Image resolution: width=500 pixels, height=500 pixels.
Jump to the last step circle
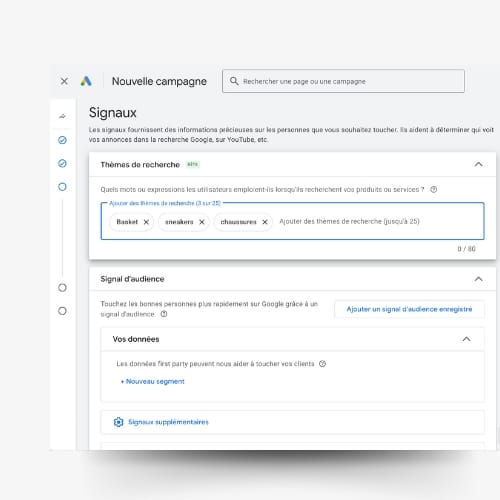pyautogui.click(x=62, y=311)
